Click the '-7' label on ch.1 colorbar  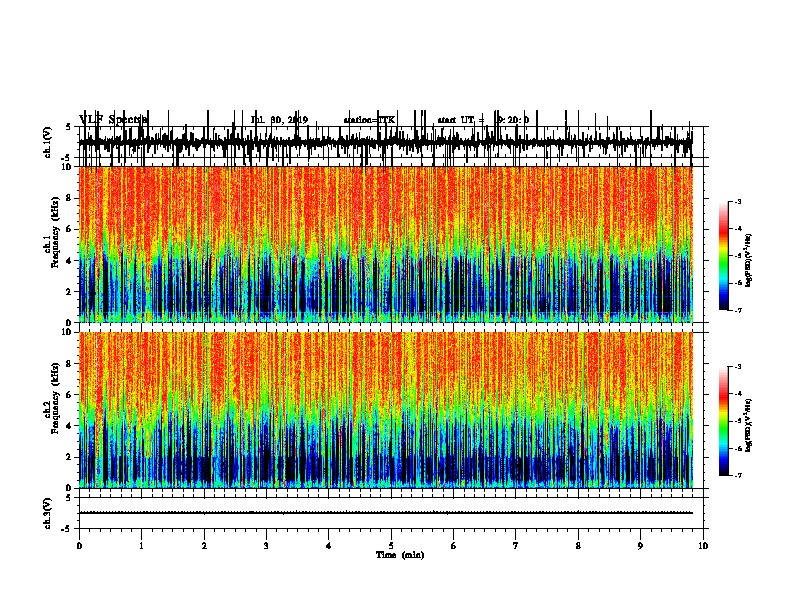point(738,310)
